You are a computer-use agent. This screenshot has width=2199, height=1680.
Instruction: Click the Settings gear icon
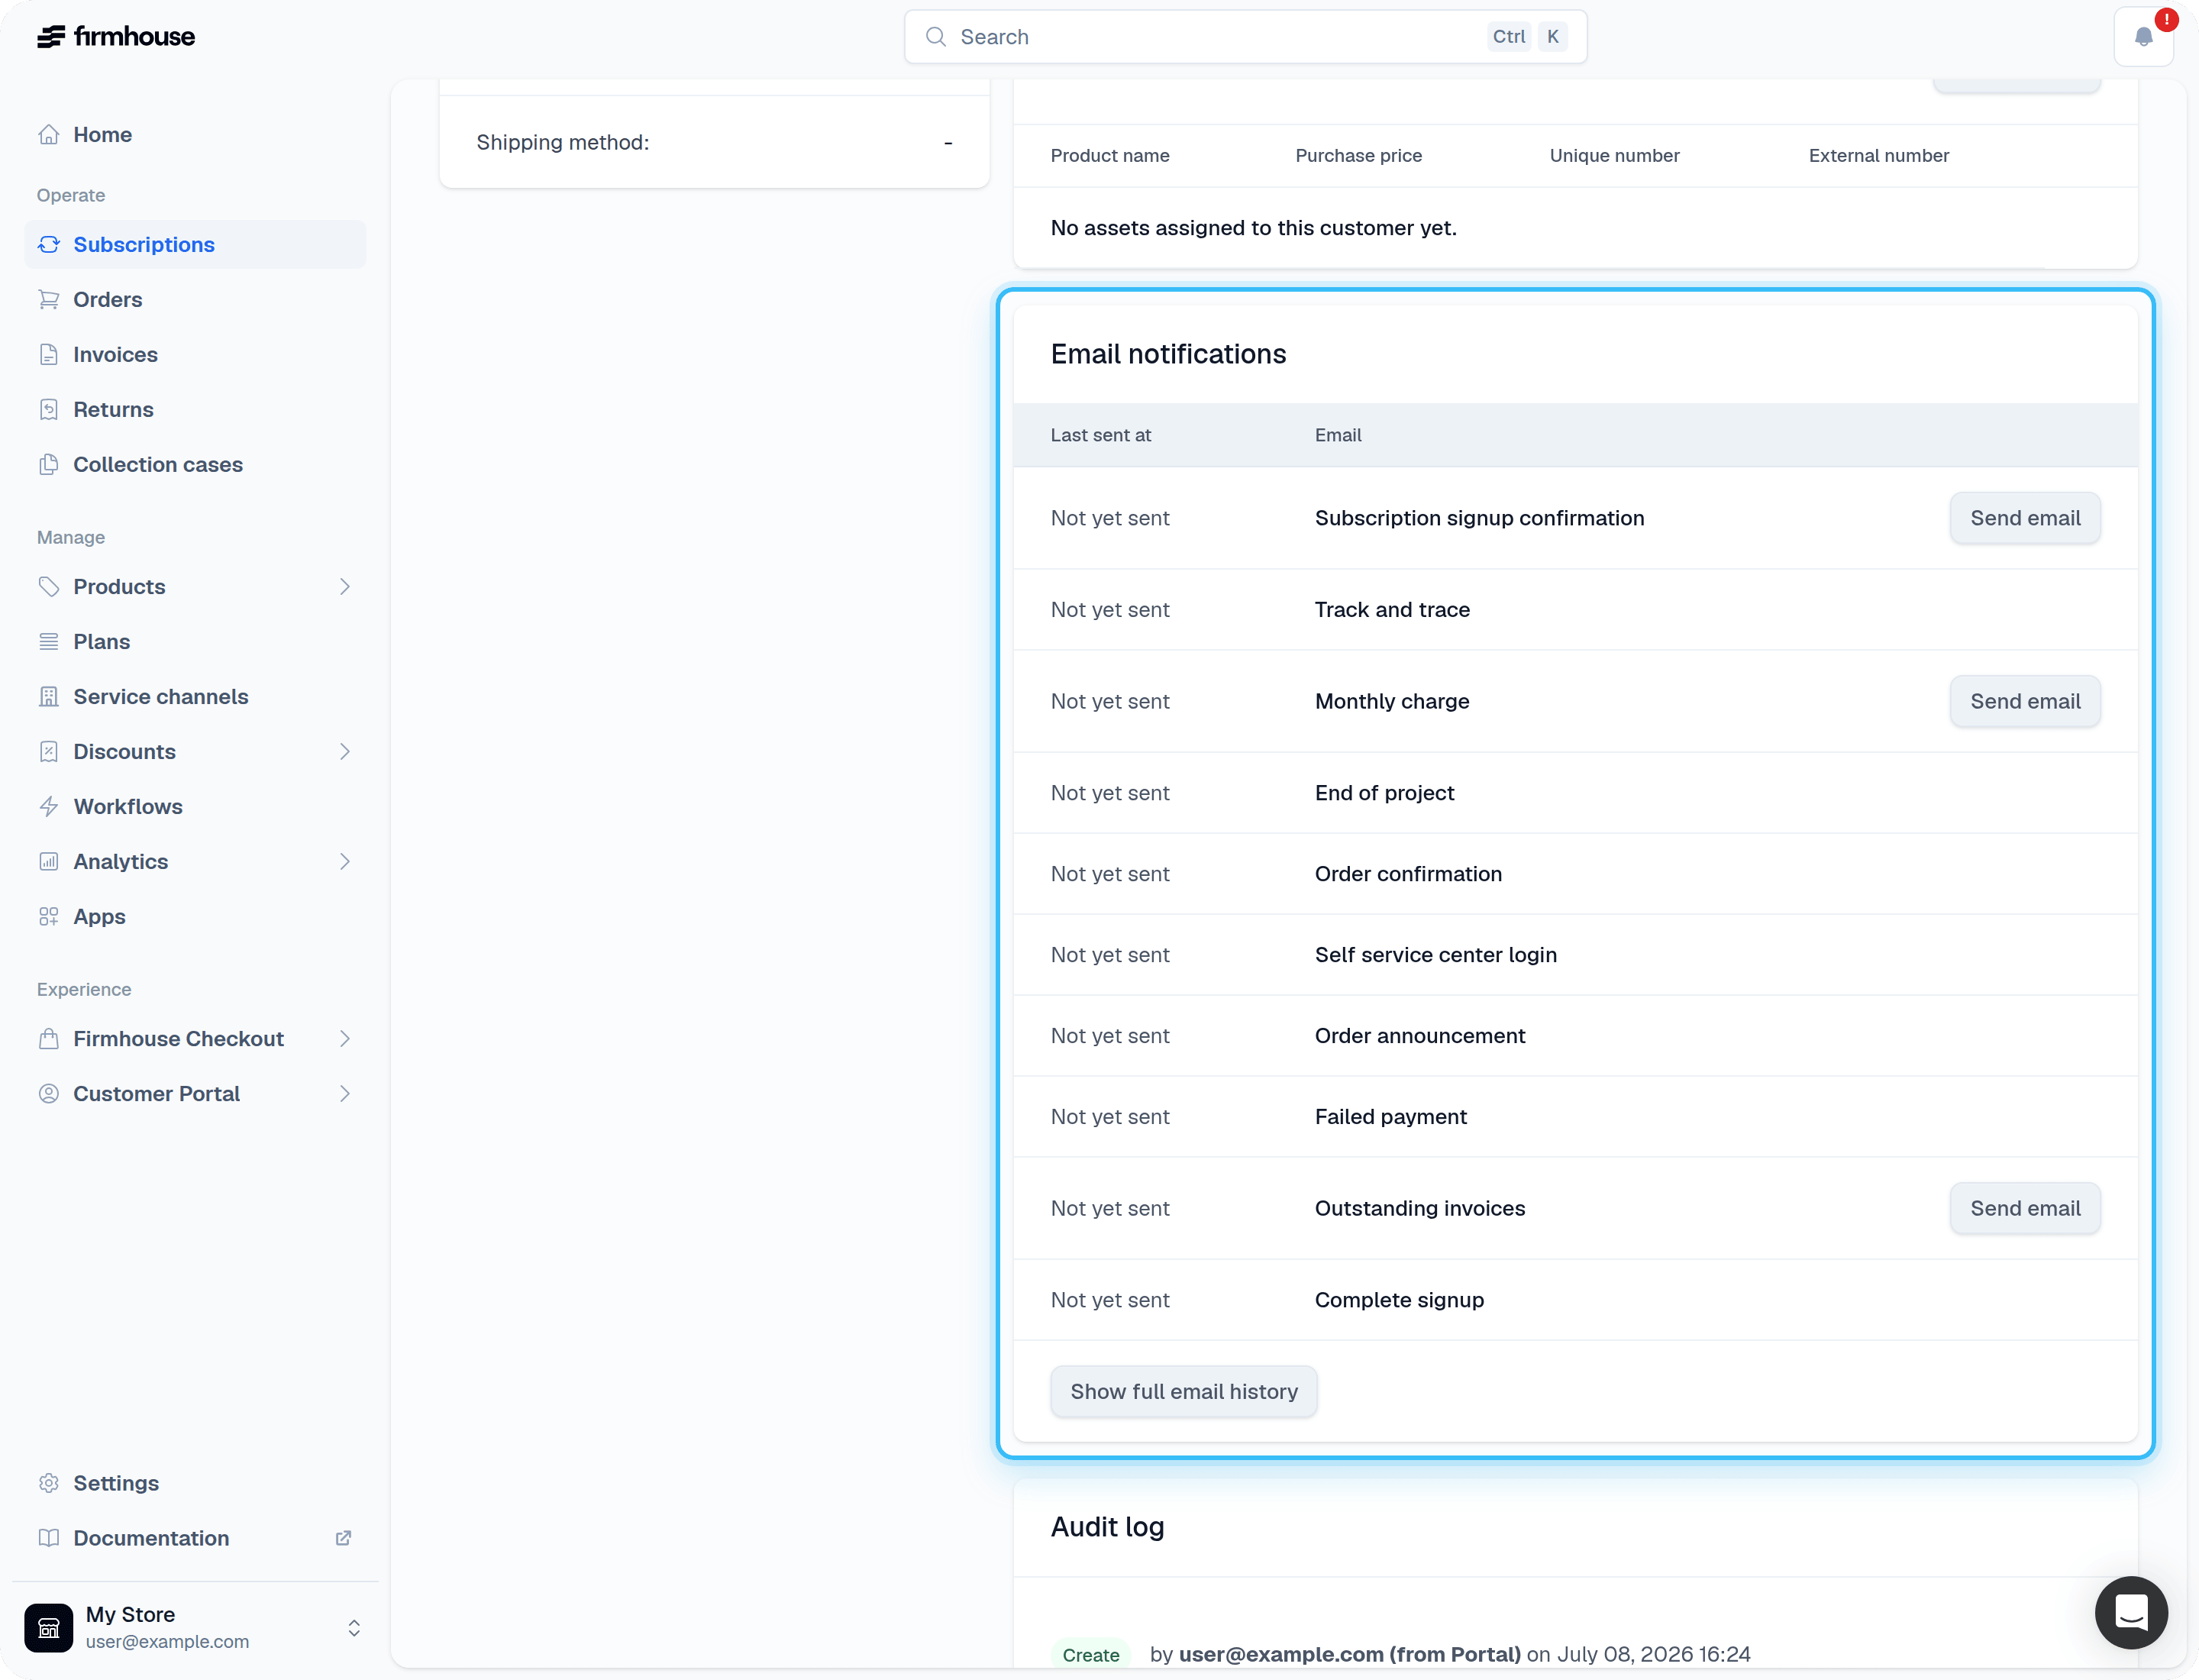49,1482
